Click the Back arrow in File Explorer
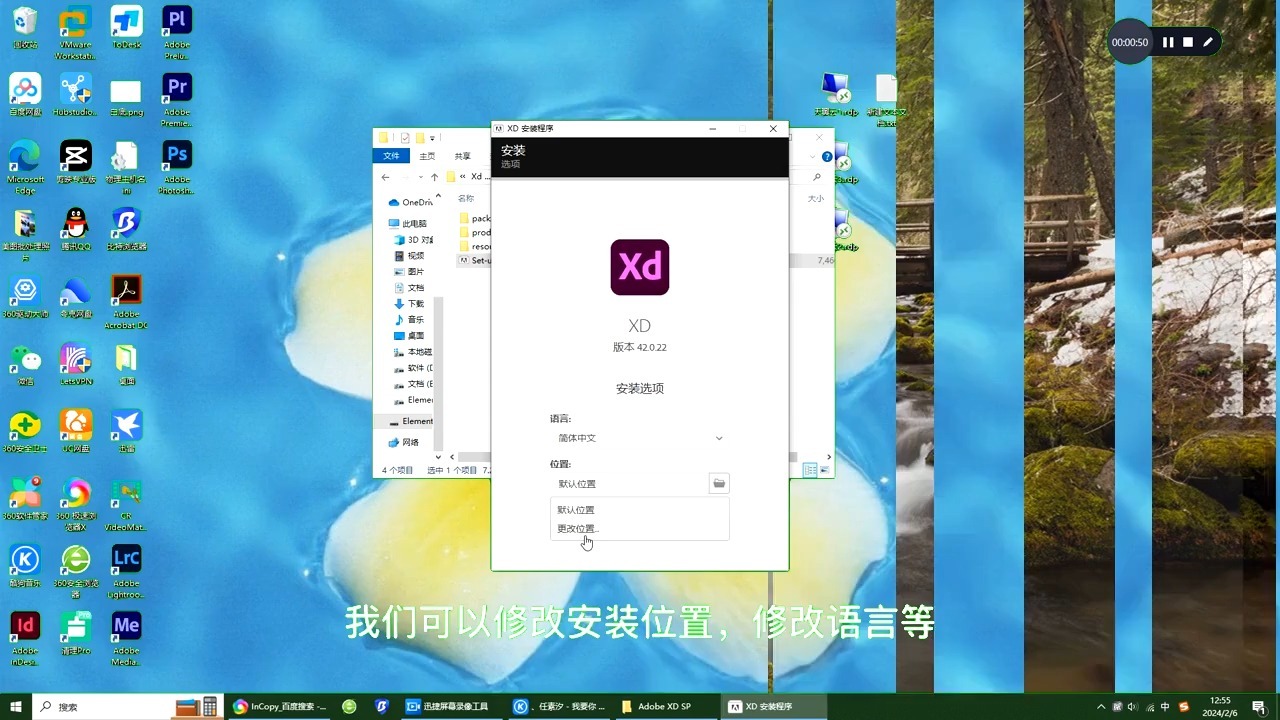This screenshot has height=720, width=1280. [x=386, y=177]
